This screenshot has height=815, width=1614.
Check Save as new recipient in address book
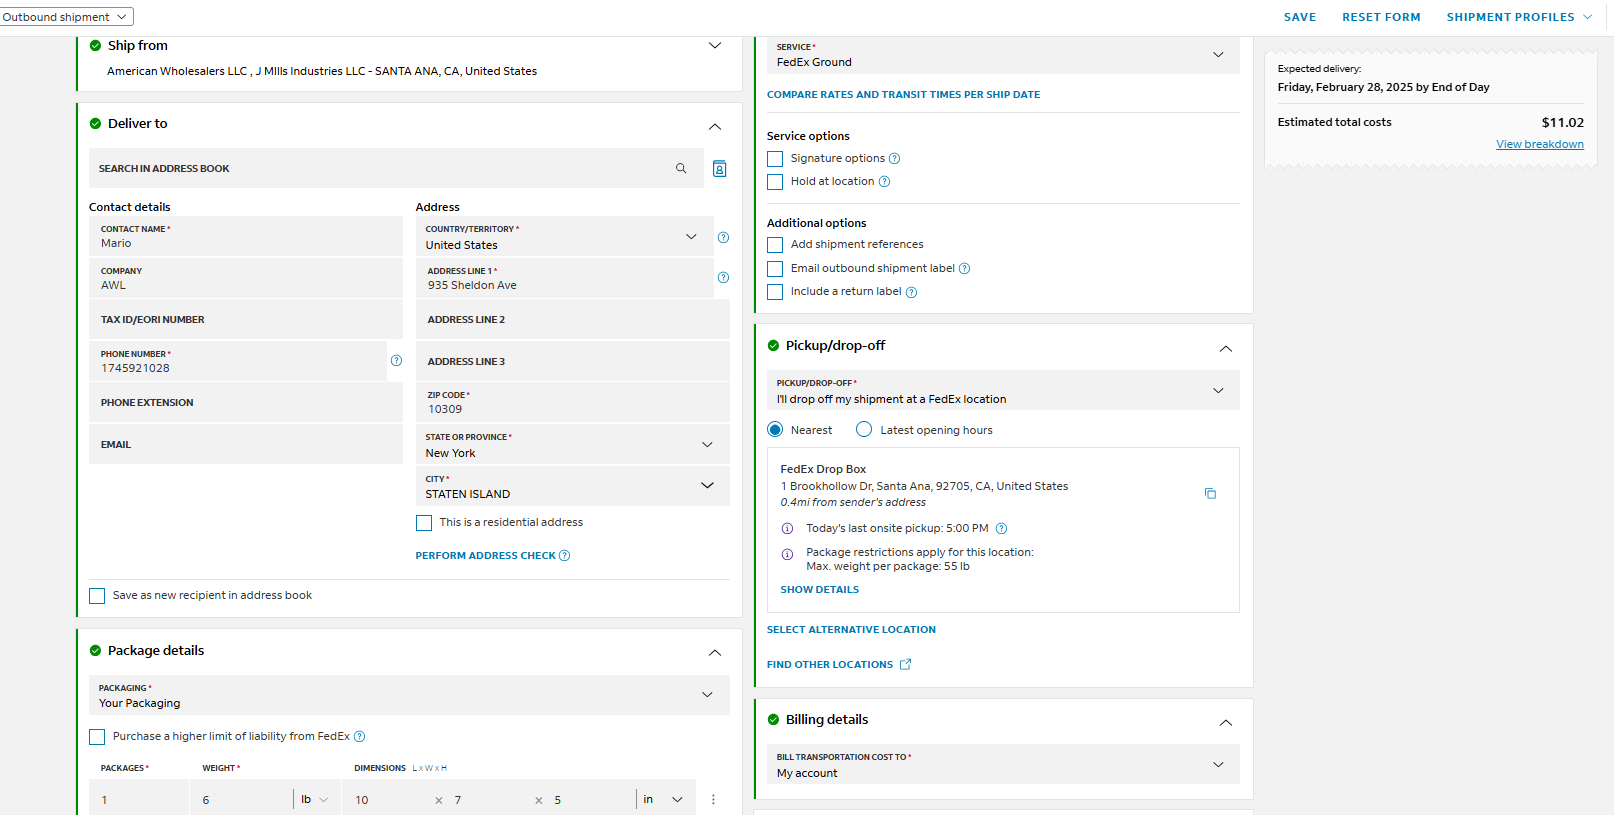click(x=97, y=596)
